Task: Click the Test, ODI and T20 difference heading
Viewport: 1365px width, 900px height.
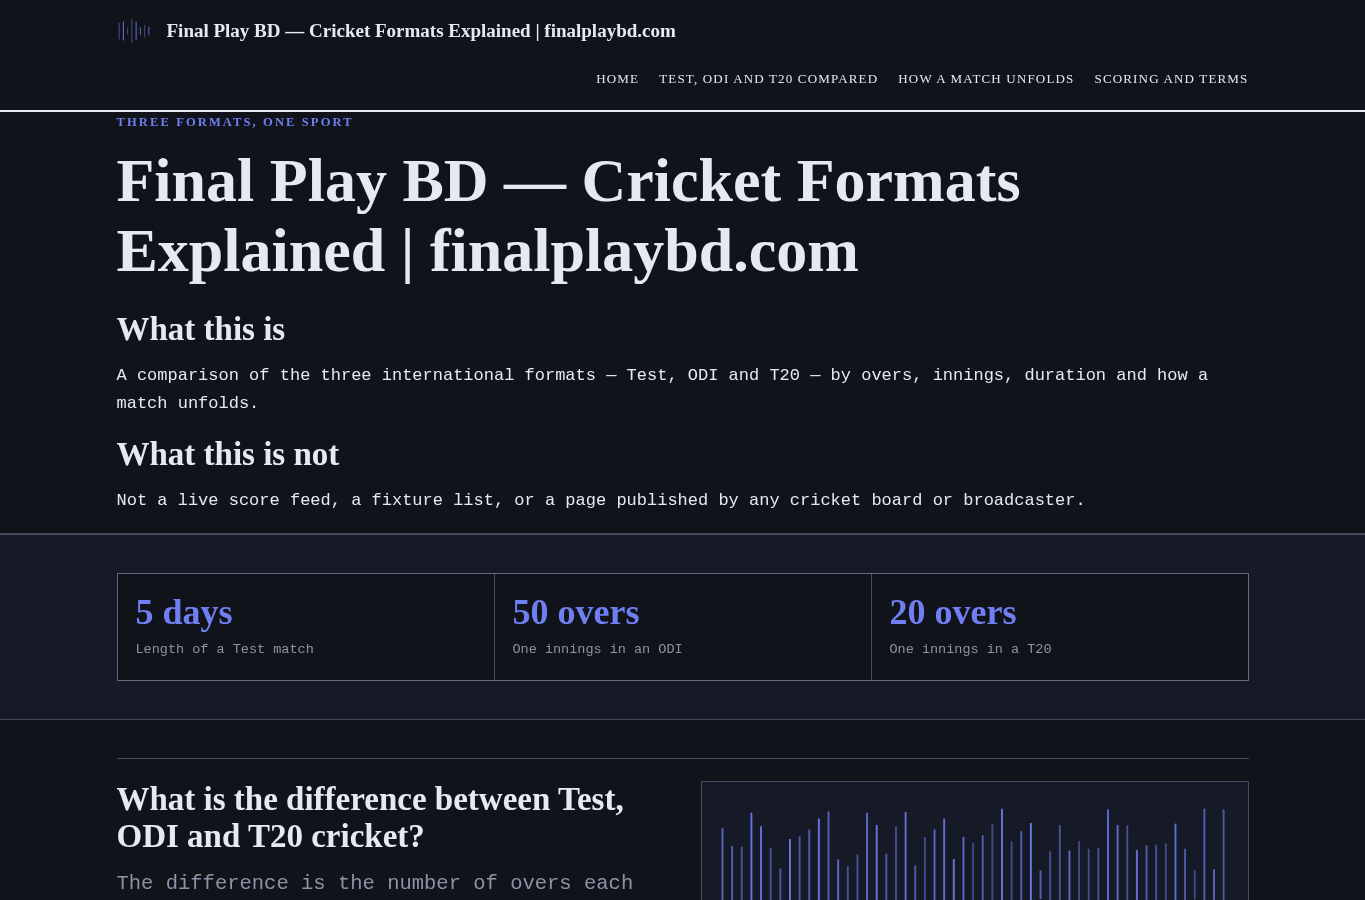Action: (370, 817)
